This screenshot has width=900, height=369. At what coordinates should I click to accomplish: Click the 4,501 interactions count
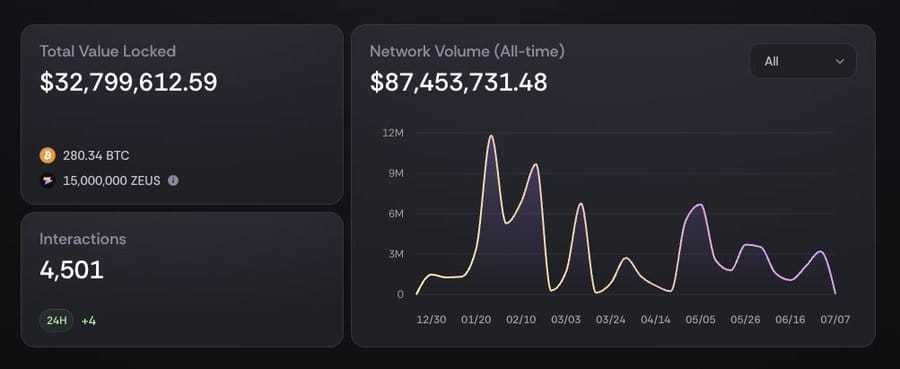tap(72, 270)
